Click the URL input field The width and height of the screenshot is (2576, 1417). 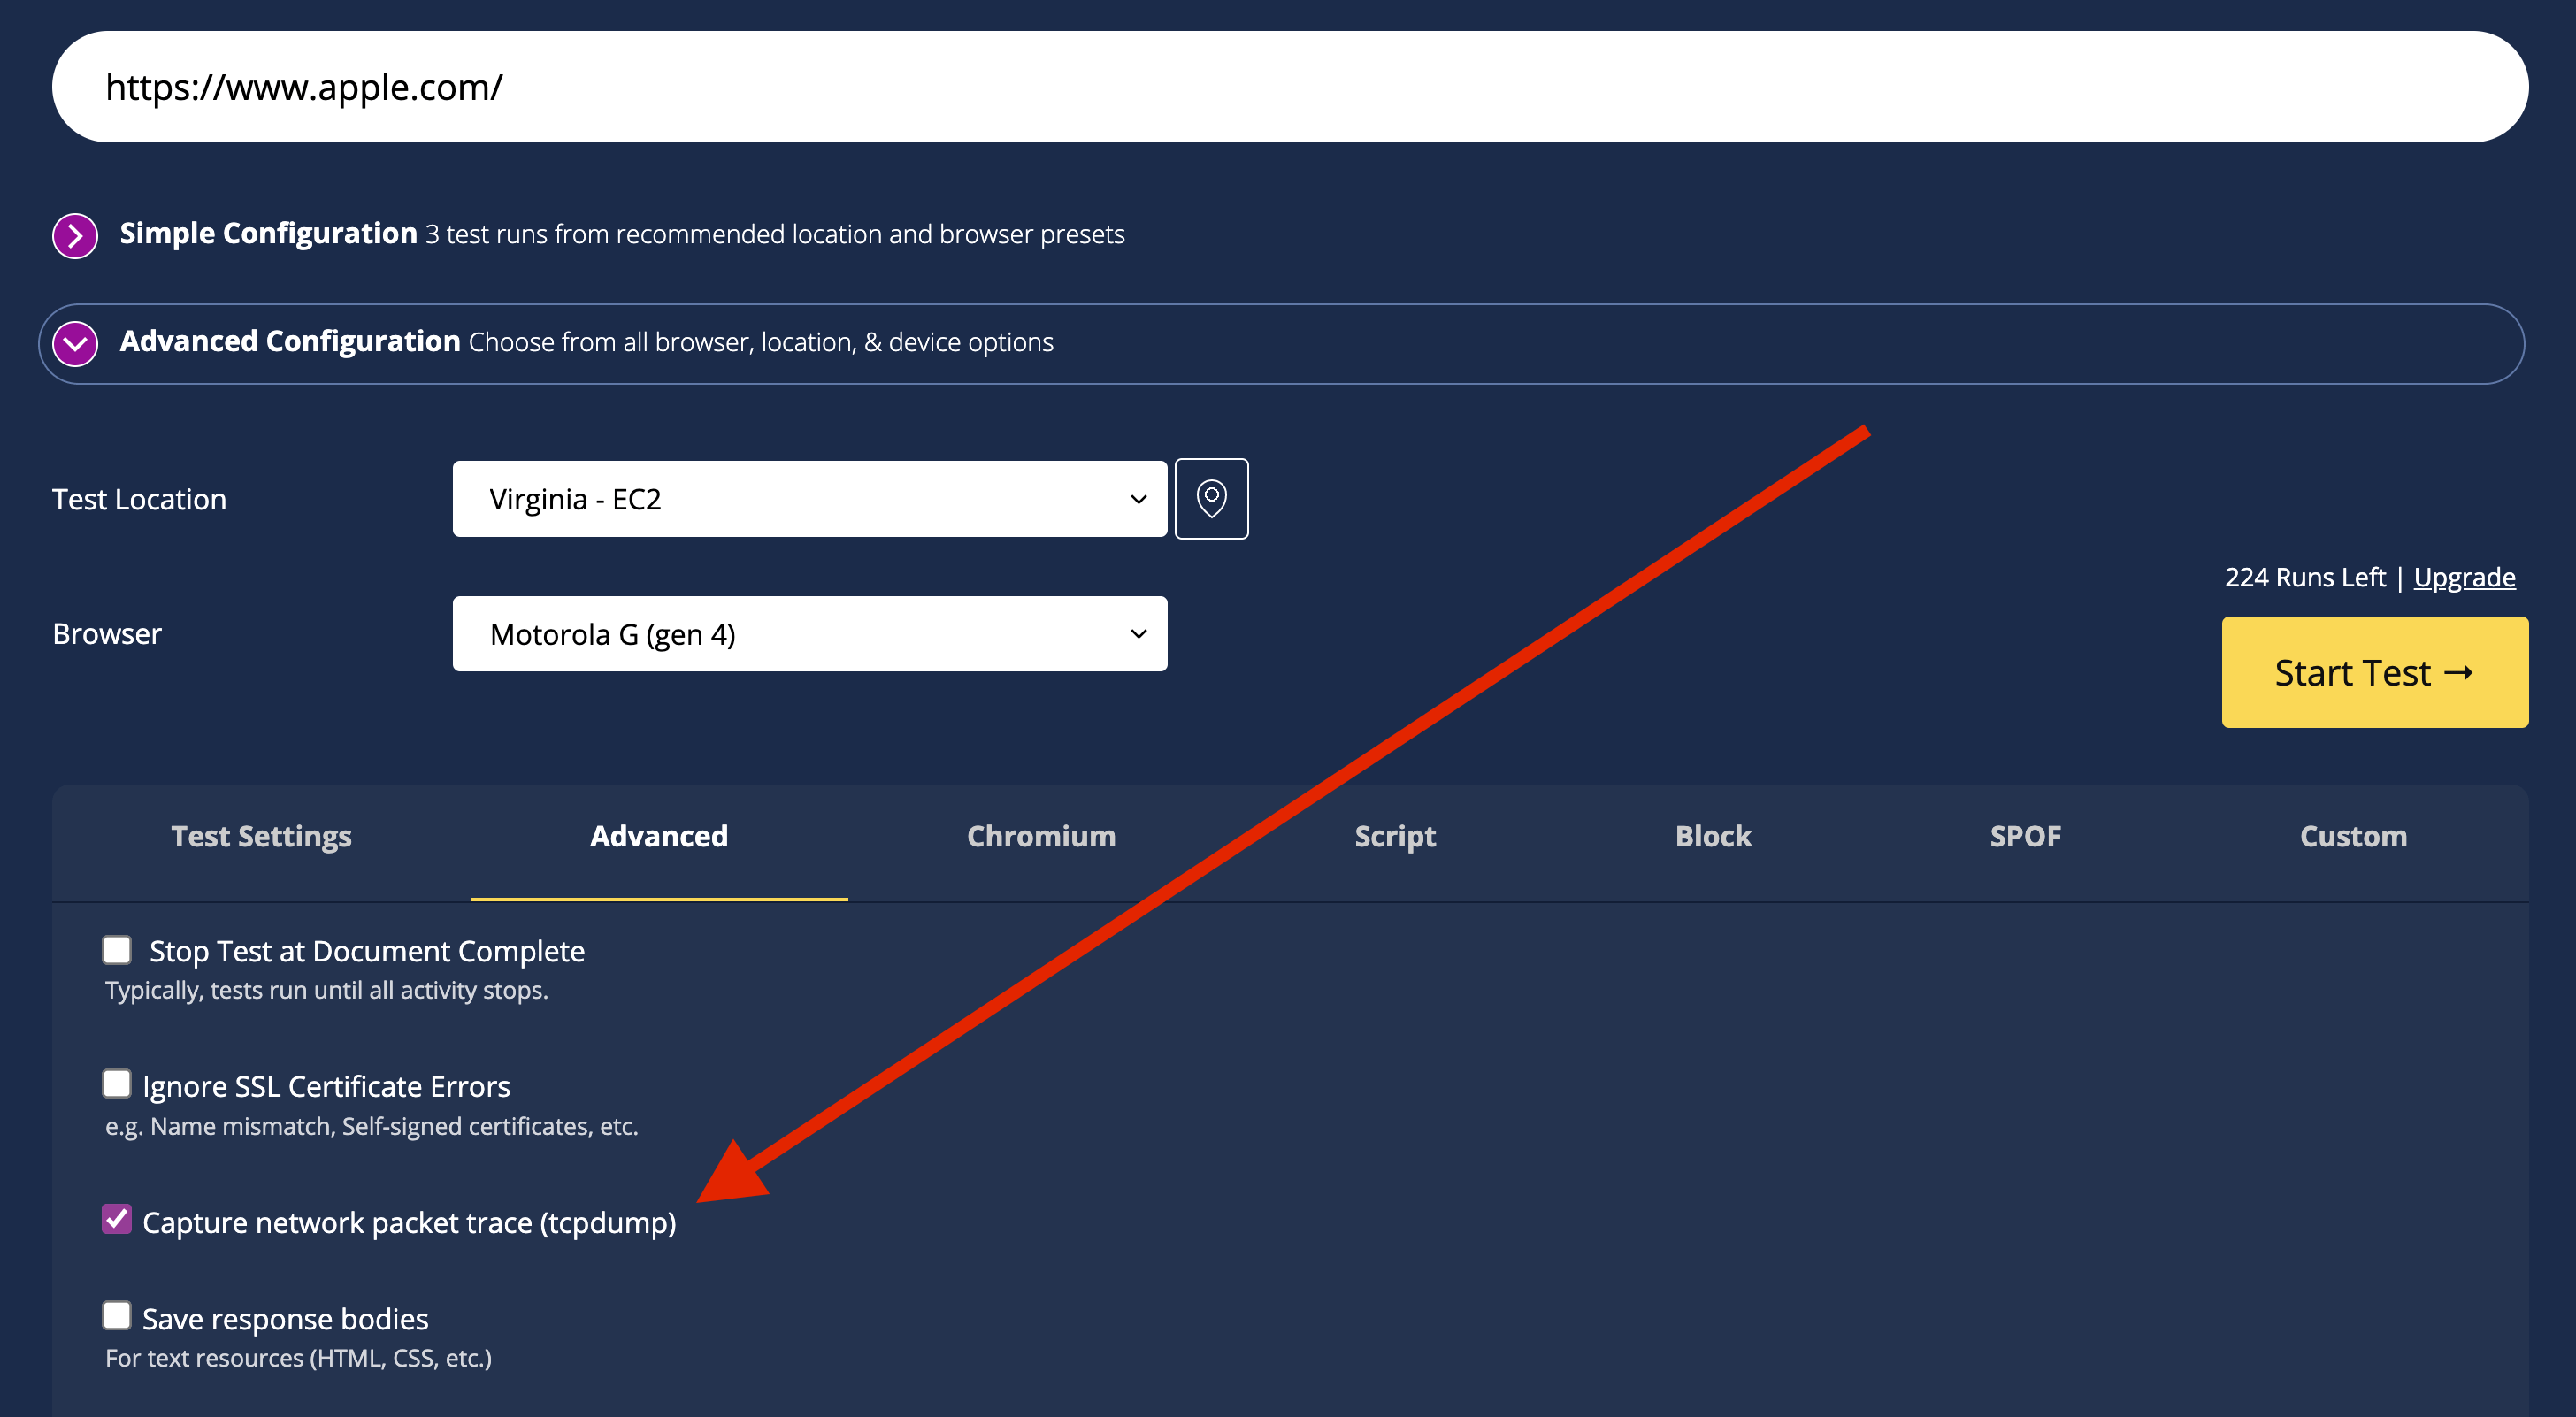pyautogui.click(x=1290, y=87)
